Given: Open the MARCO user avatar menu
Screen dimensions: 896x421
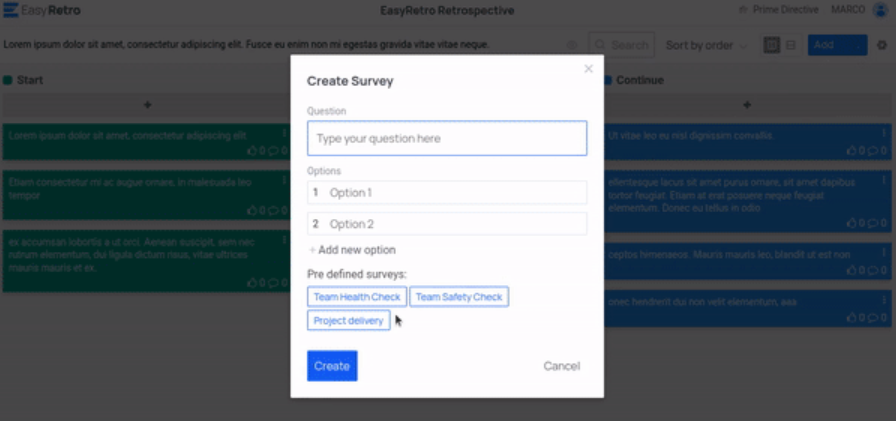Looking at the screenshot, I should point(880,10).
